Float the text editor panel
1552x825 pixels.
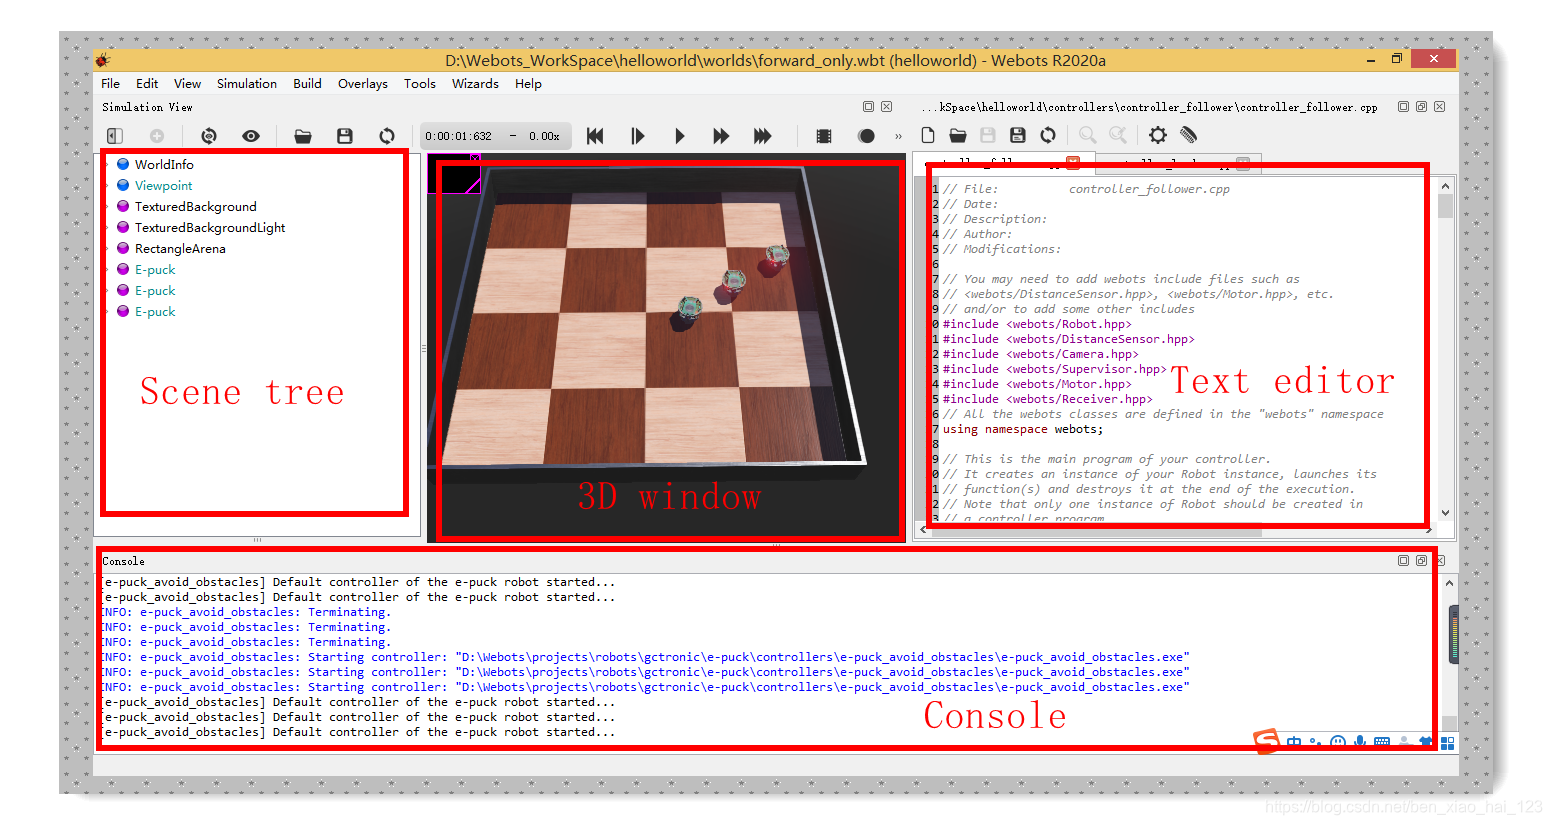click(x=1421, y=107)
